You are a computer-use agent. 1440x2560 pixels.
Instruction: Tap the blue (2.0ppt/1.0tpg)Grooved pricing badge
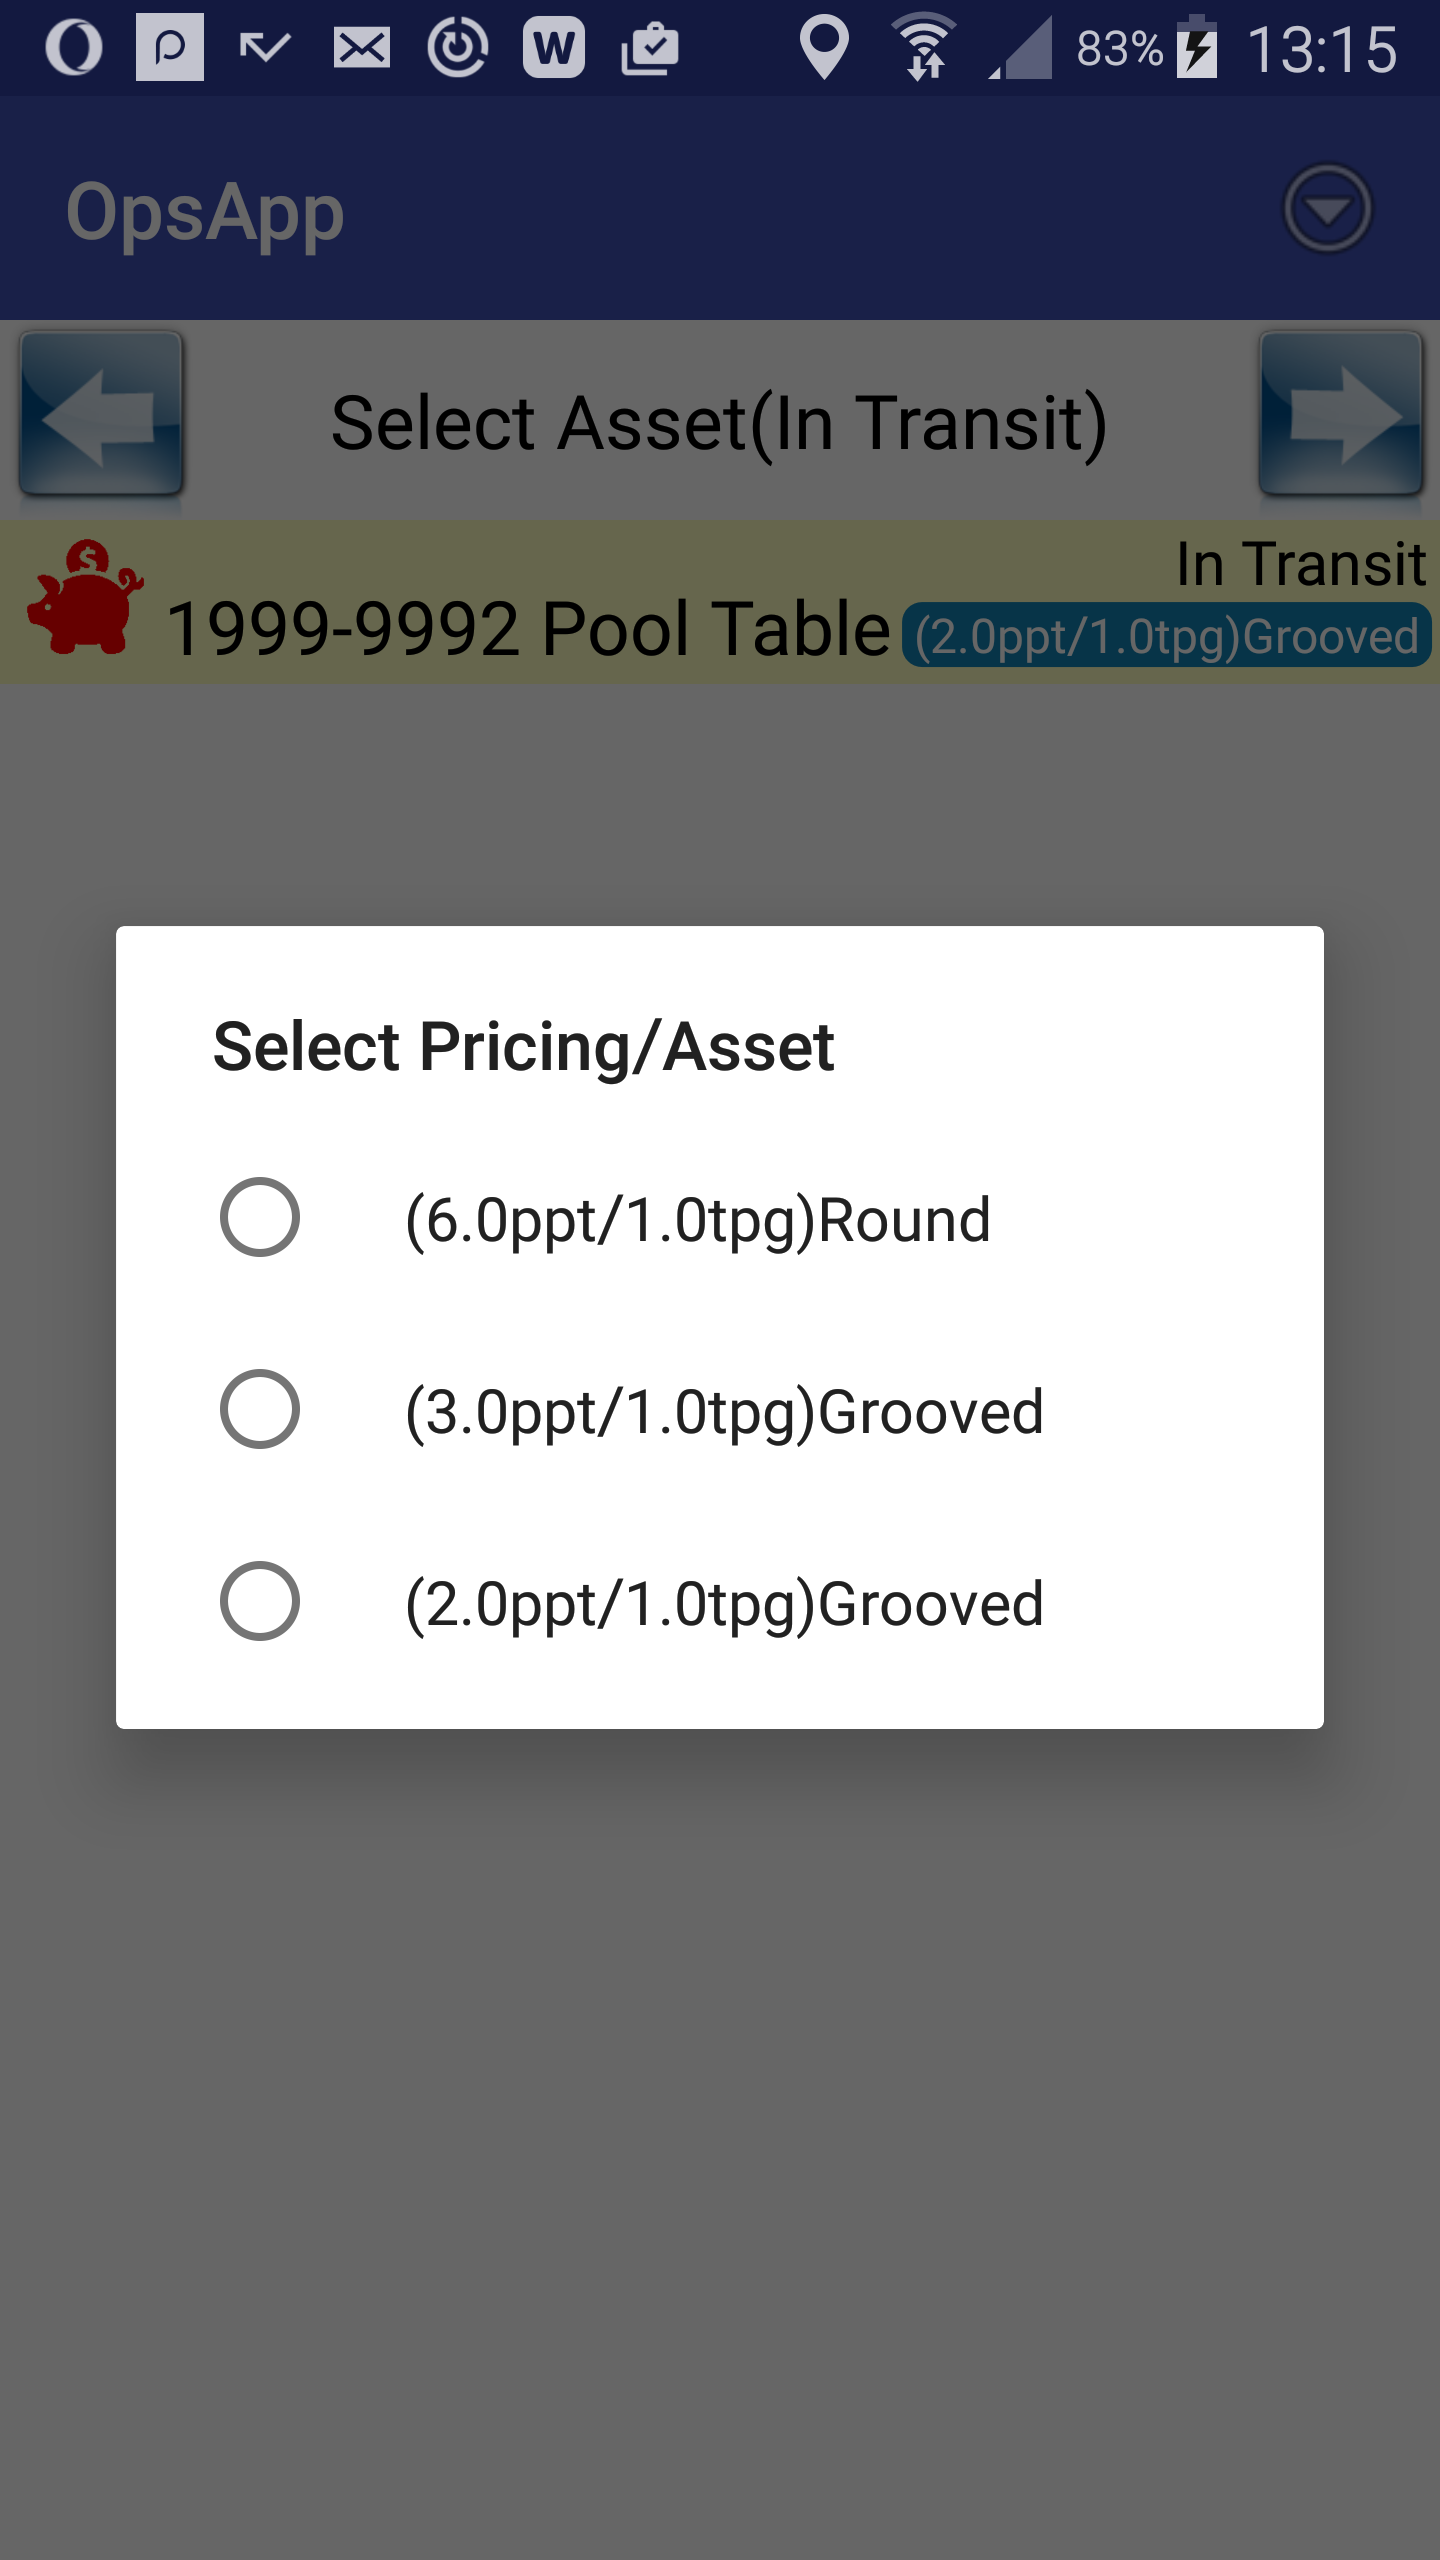tap(1166, 636)
